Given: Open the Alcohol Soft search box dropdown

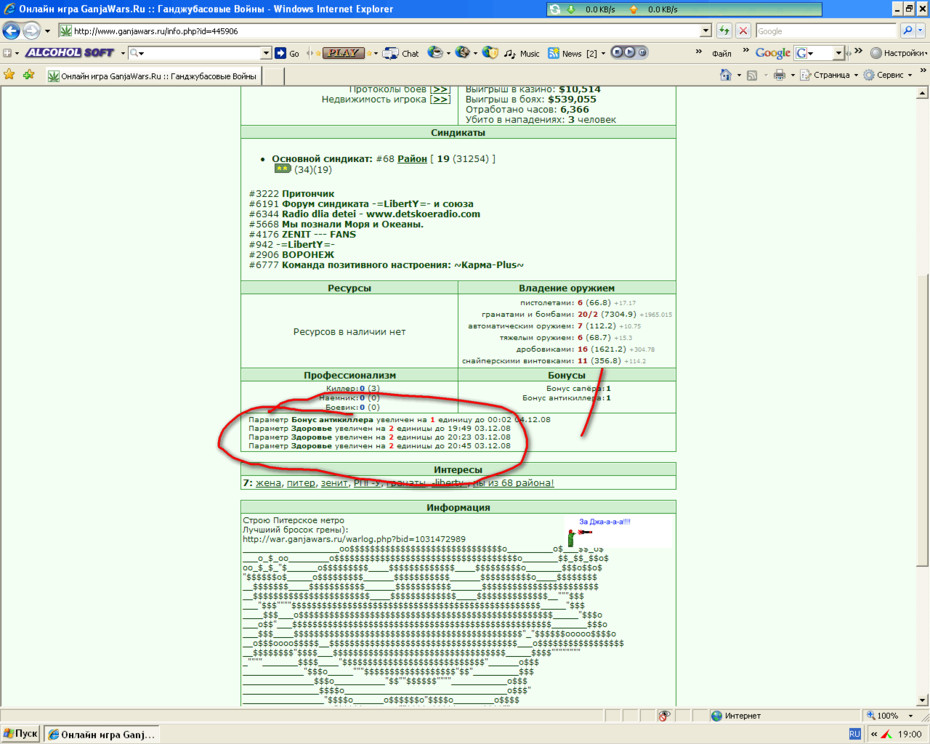Looking at the screenshot, I should point(266,53).
